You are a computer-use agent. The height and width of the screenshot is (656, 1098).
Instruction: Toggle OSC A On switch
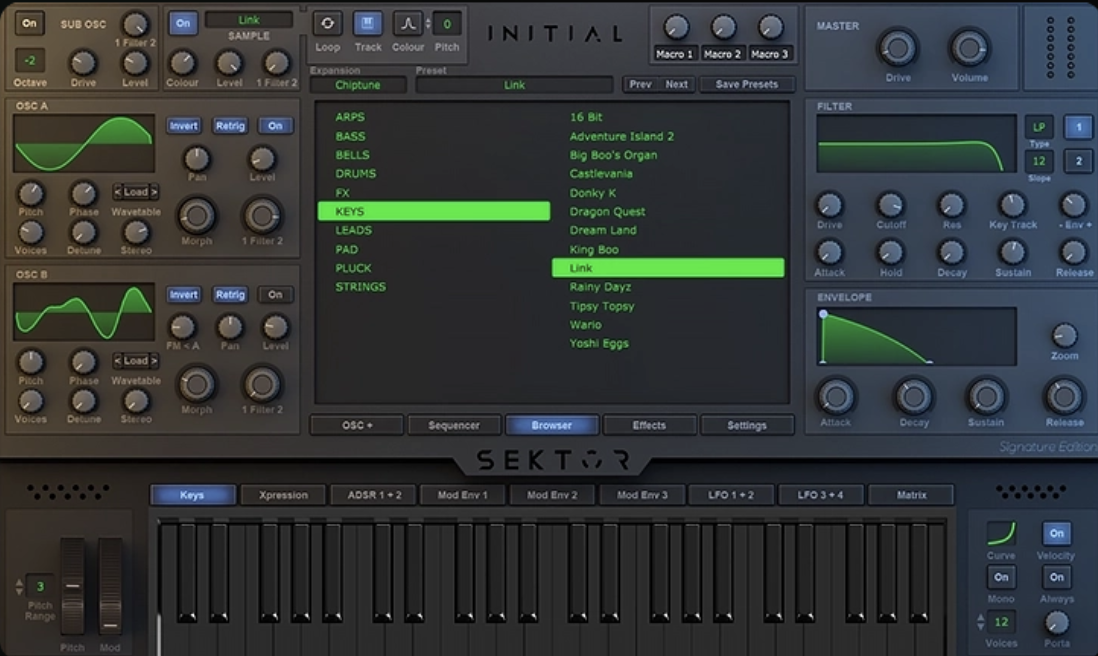click(x=275, y=126)
